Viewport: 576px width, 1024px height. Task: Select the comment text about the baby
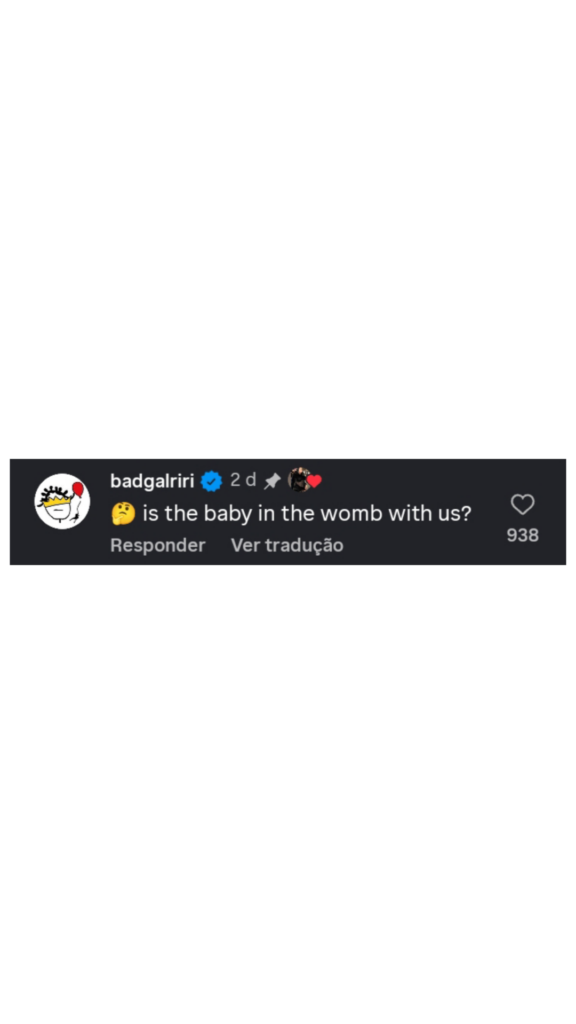pyautogui.click(x=306, y=514)
